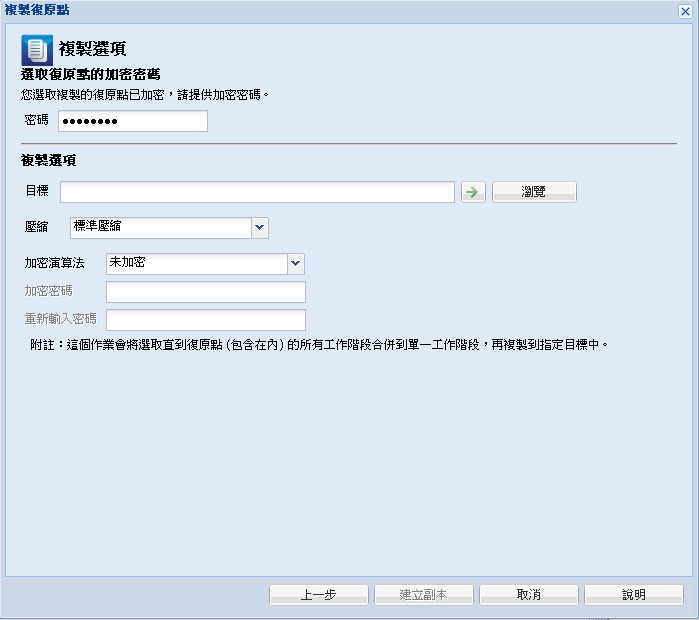Click the 瀏覽 browse button

534,192
